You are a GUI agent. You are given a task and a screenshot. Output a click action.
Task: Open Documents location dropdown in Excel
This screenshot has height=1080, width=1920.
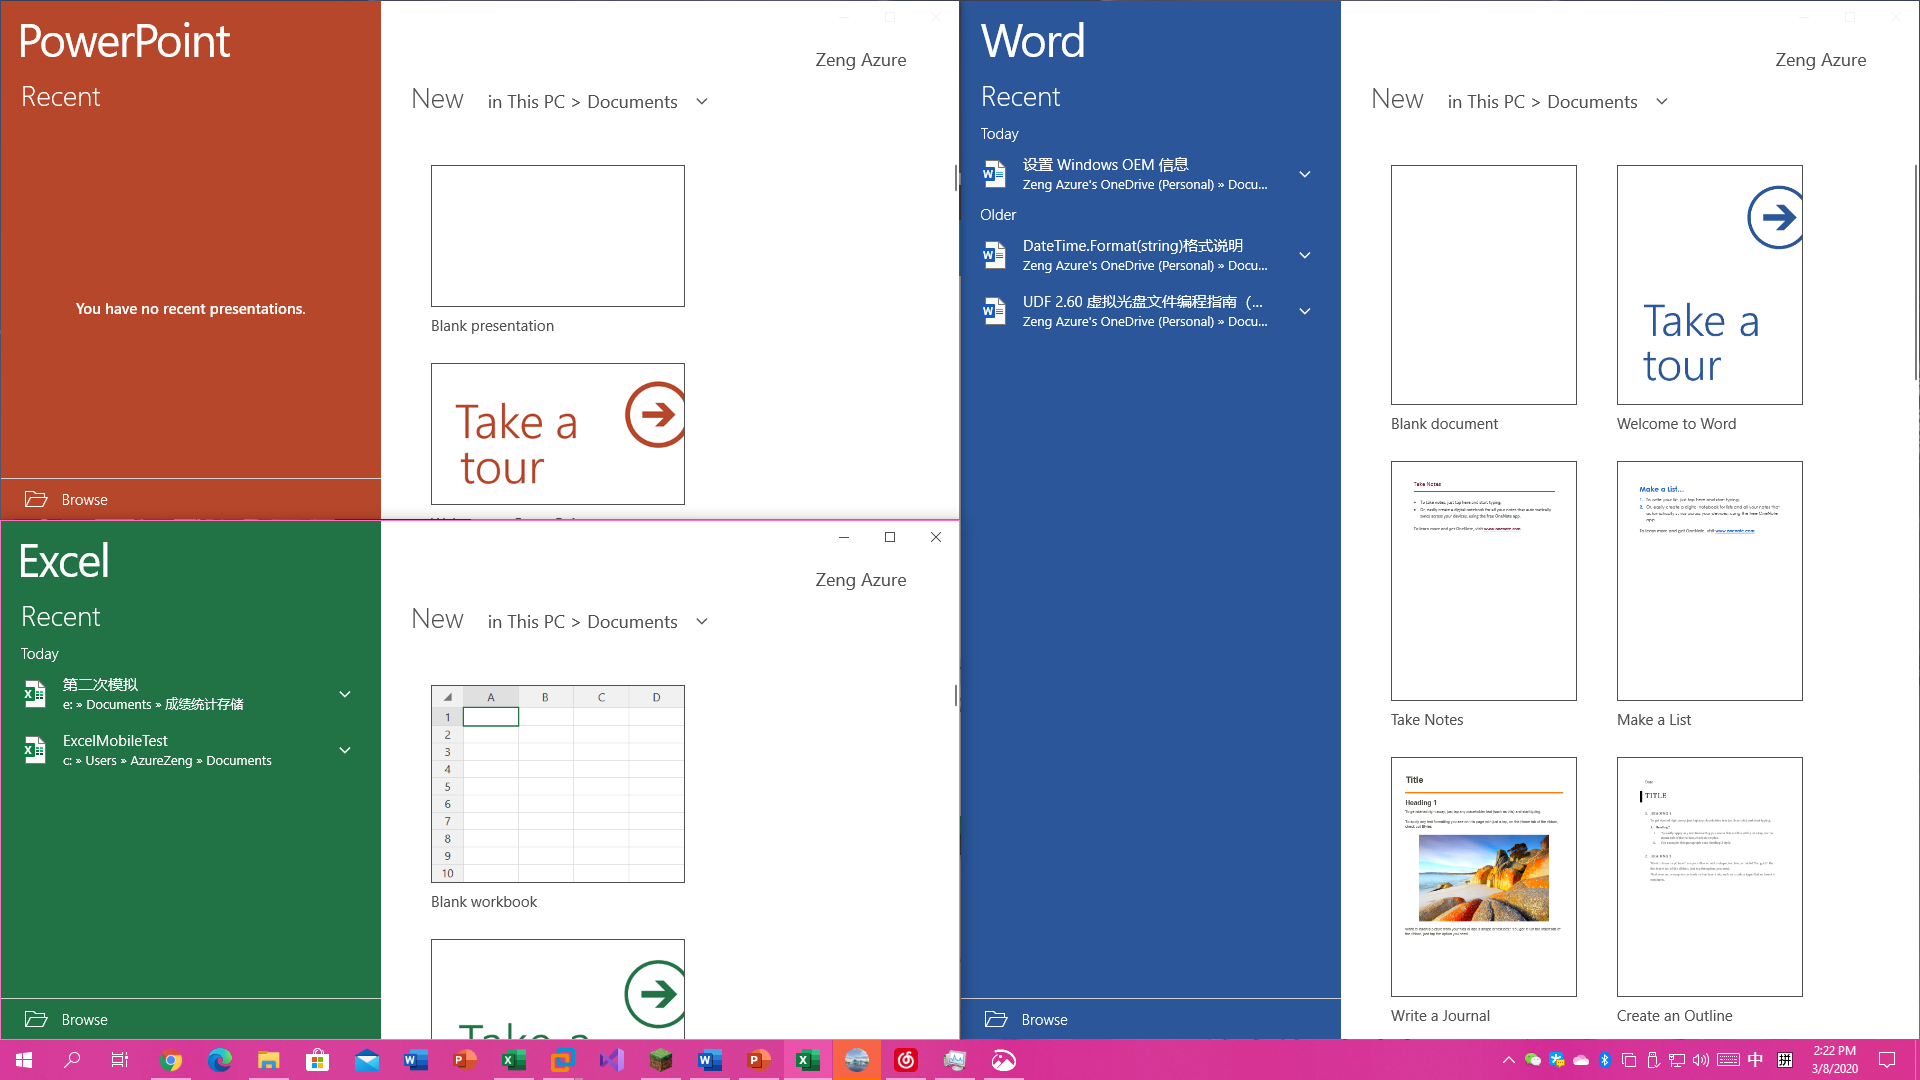702,622
